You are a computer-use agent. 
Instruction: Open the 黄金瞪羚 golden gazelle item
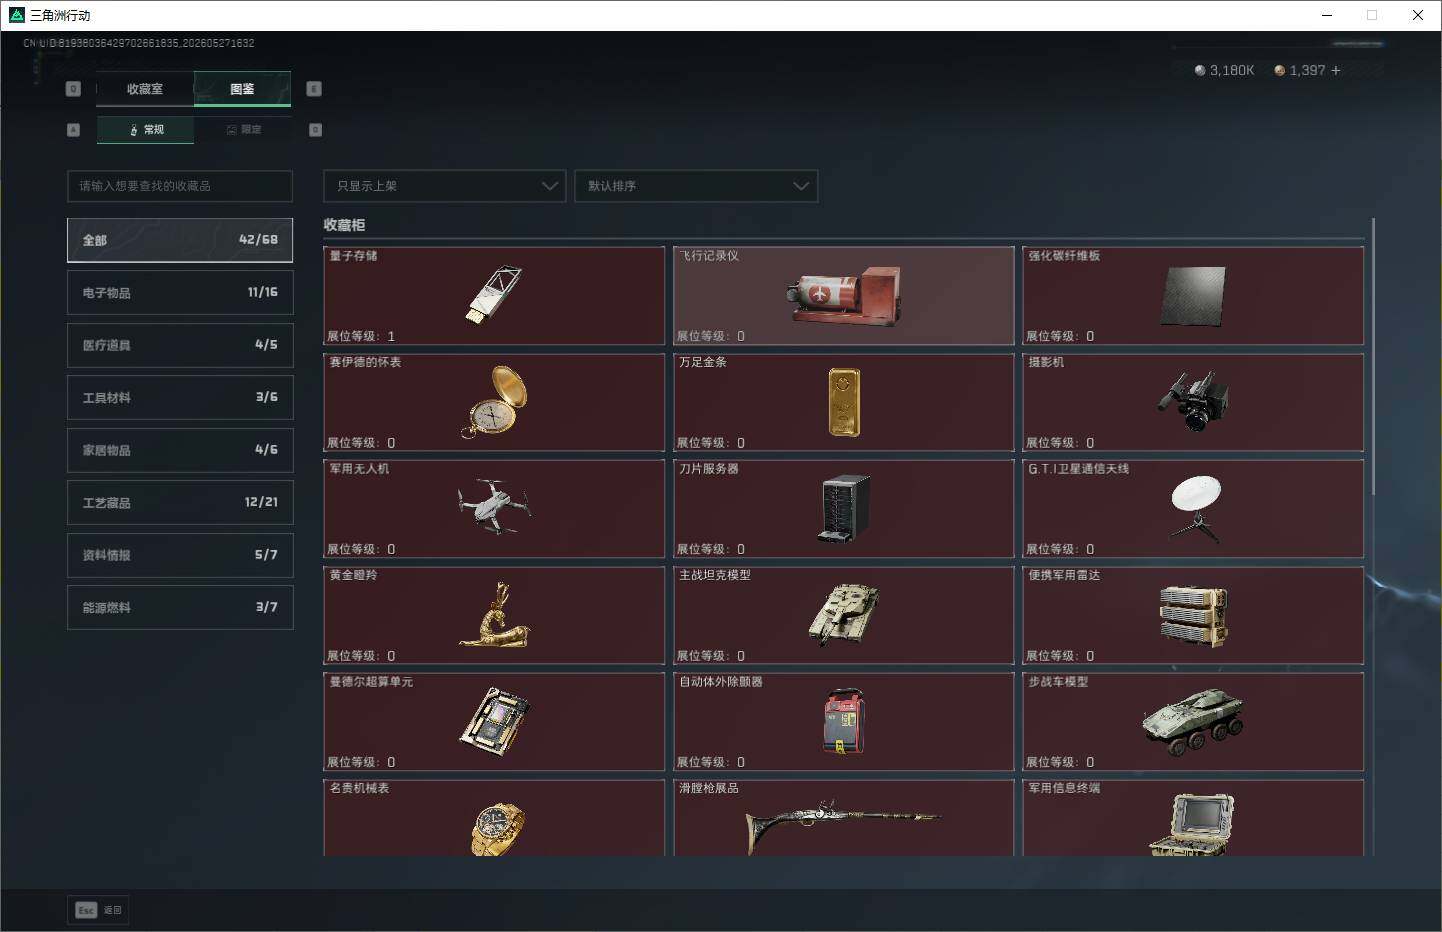pyautogui.click(x=494, y=615)
